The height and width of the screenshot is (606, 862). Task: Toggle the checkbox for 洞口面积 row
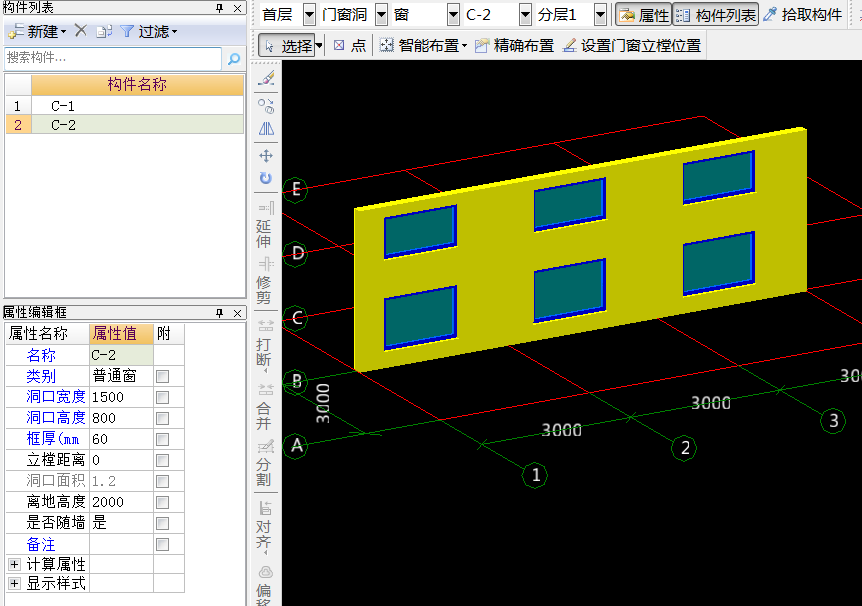[x=163, y=482]
